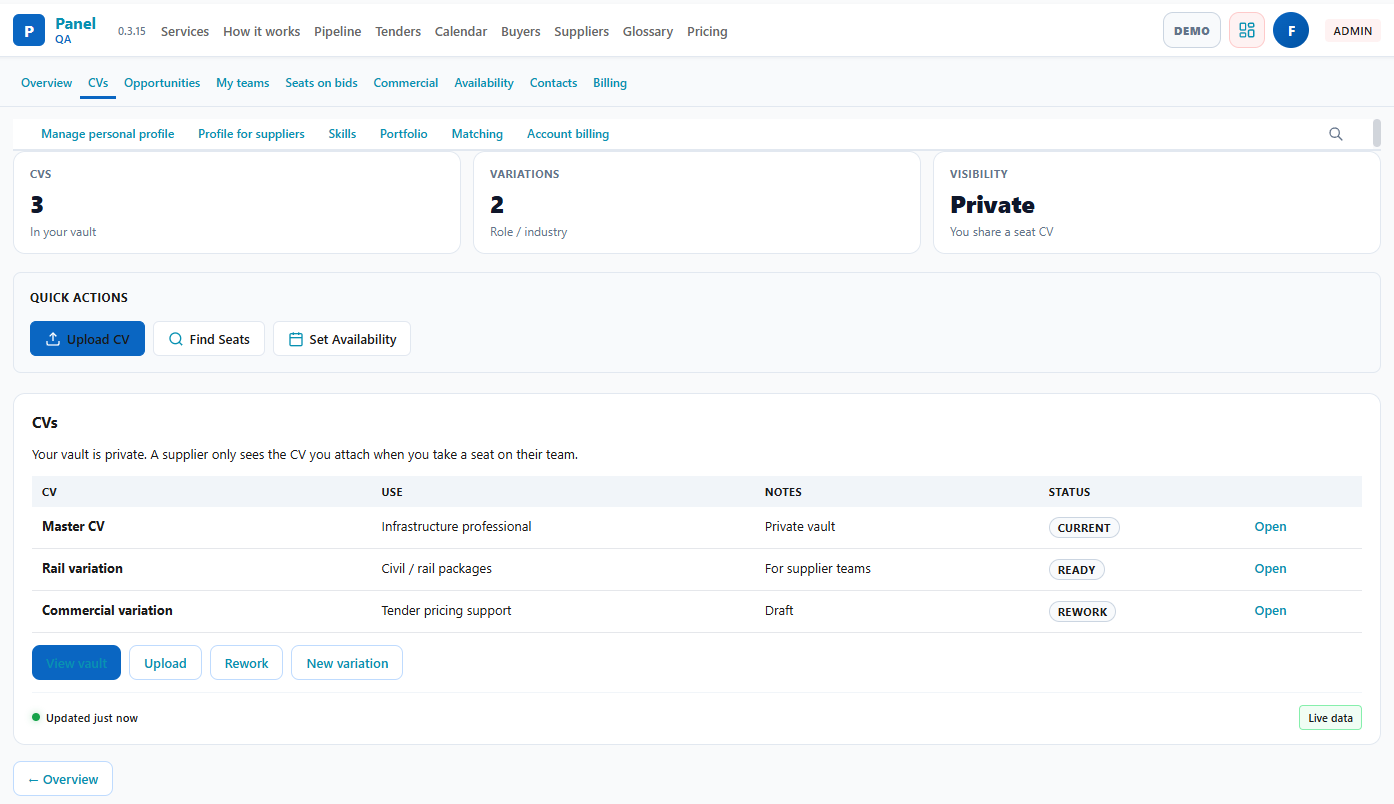Open the Pipeline page
This screenshot has height=804, width=1394.
338,32
